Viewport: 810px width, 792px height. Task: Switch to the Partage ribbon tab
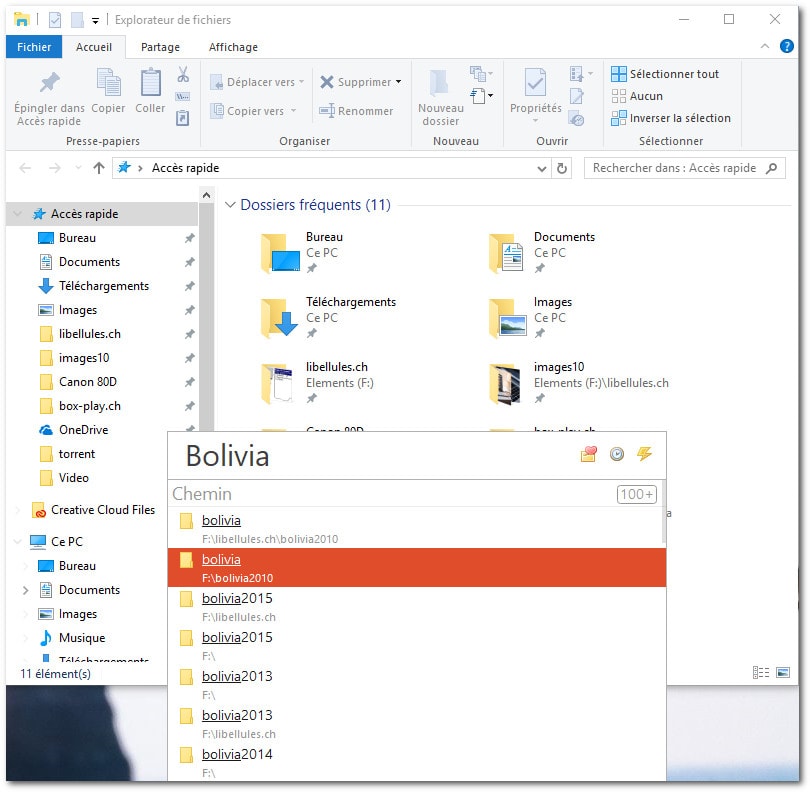point(160,47)
